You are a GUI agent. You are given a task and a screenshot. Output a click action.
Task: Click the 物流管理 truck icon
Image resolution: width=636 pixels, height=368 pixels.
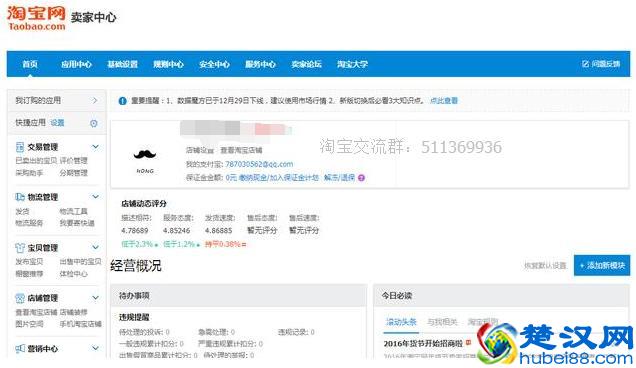[20, 197]
